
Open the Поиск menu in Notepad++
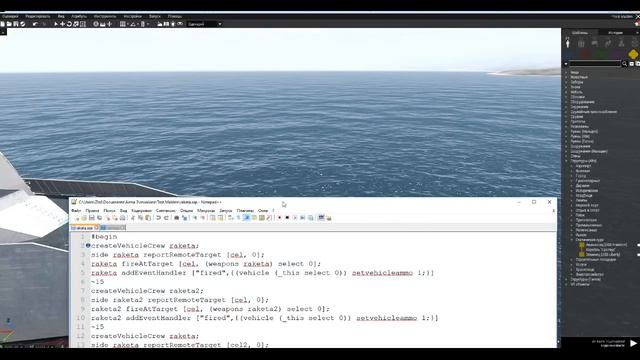(x=109, y=211)
